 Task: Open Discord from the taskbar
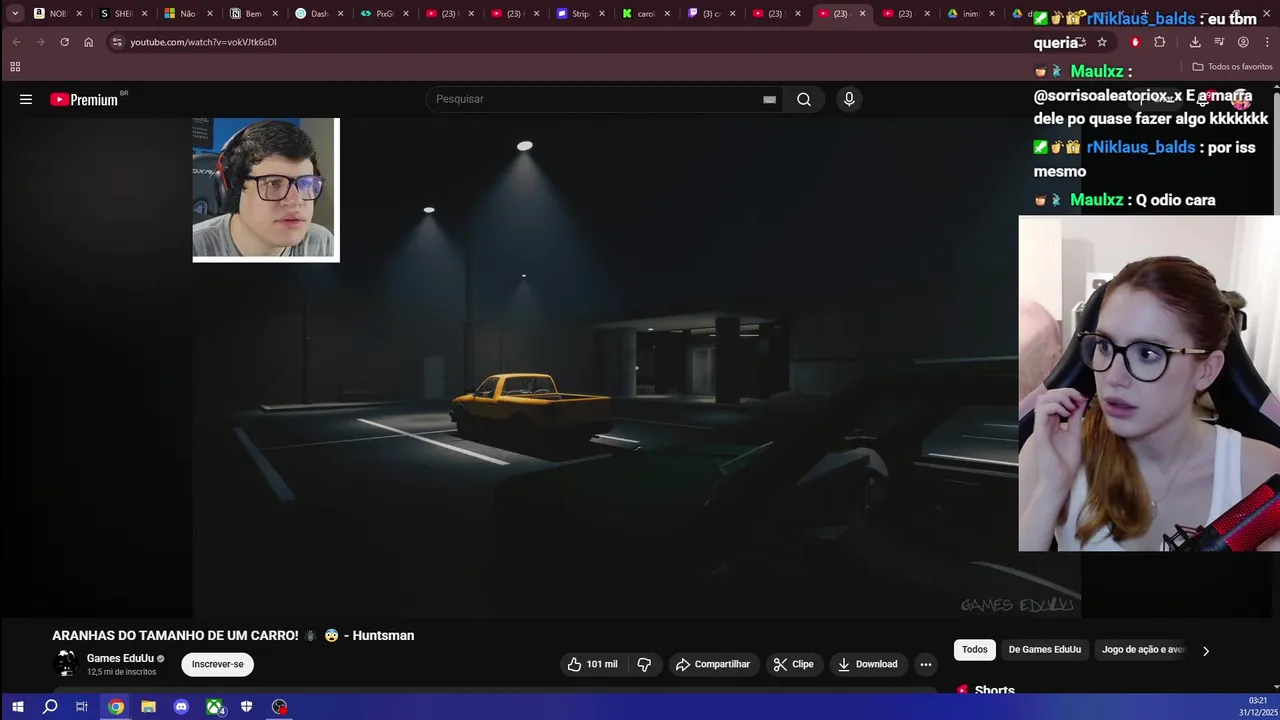click(x=181, y=707)
